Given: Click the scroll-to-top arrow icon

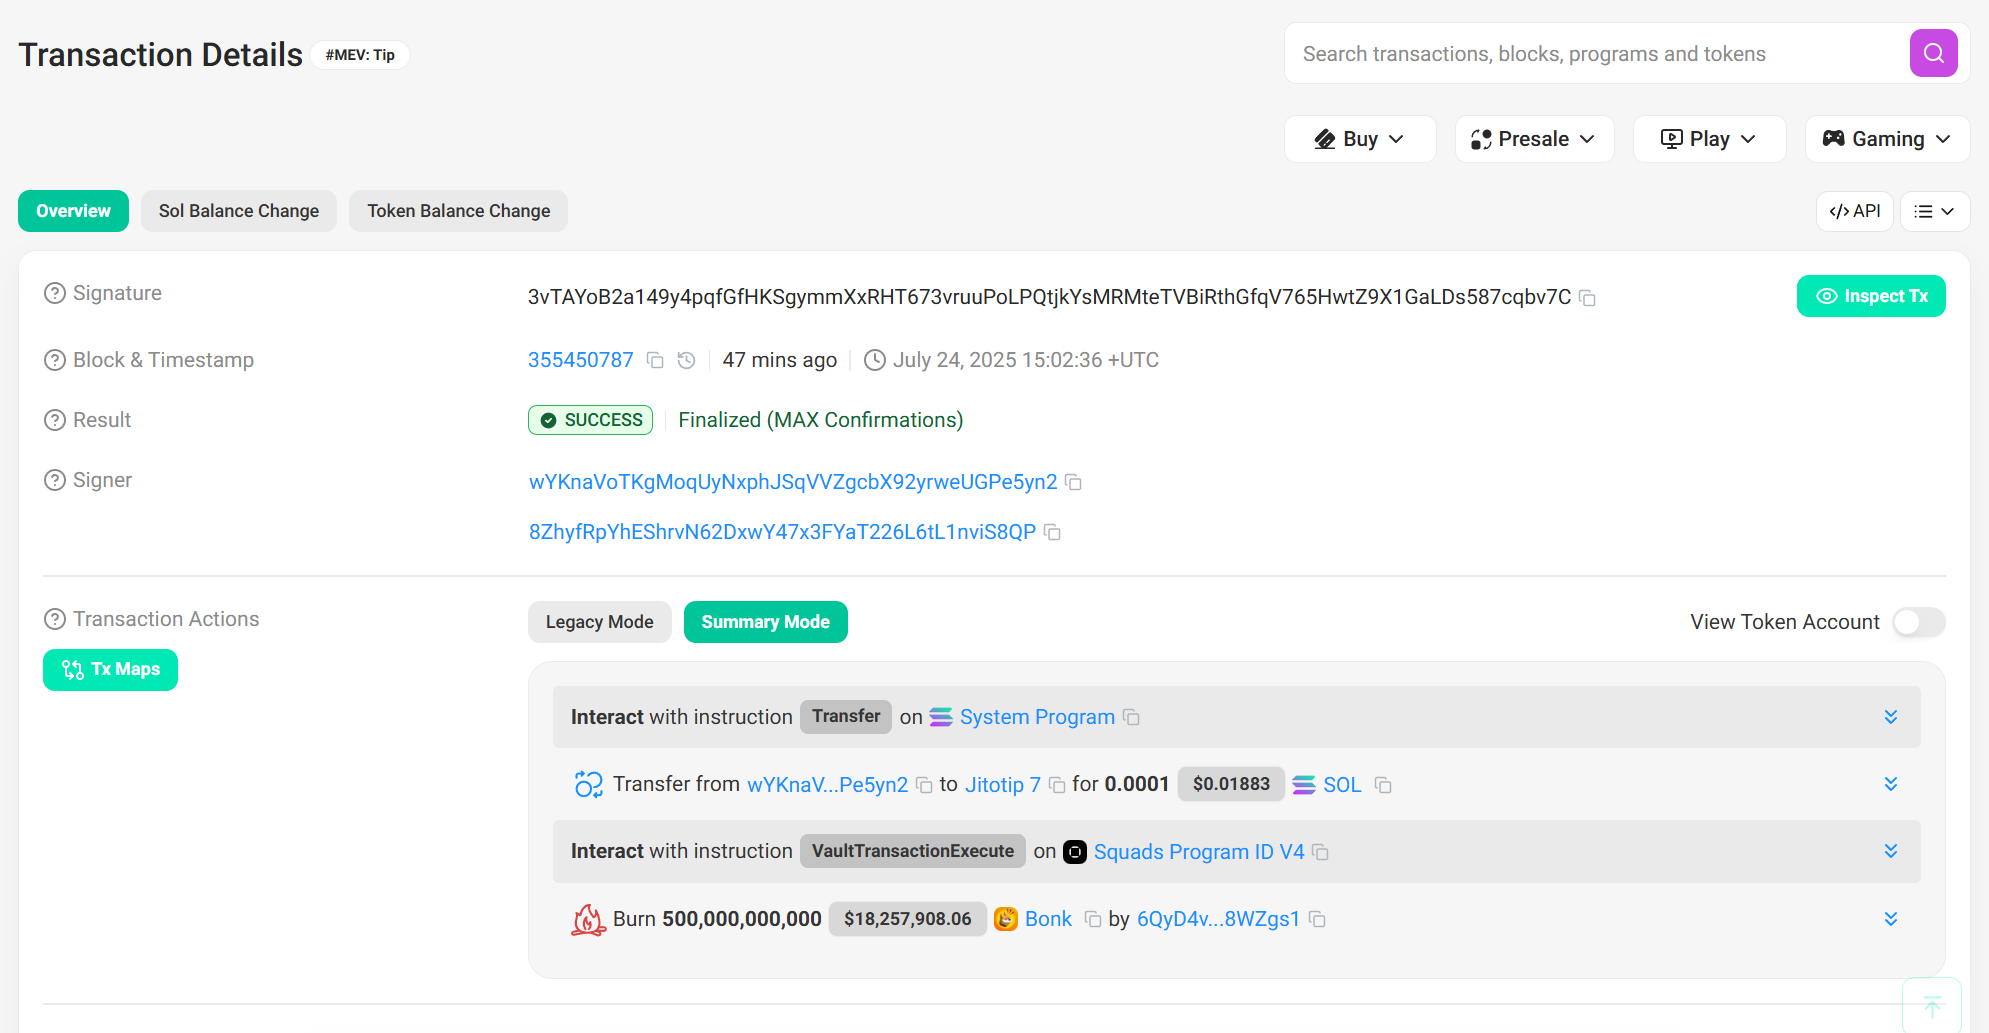Looking at the screenshot, I should coord(1932,1006).
